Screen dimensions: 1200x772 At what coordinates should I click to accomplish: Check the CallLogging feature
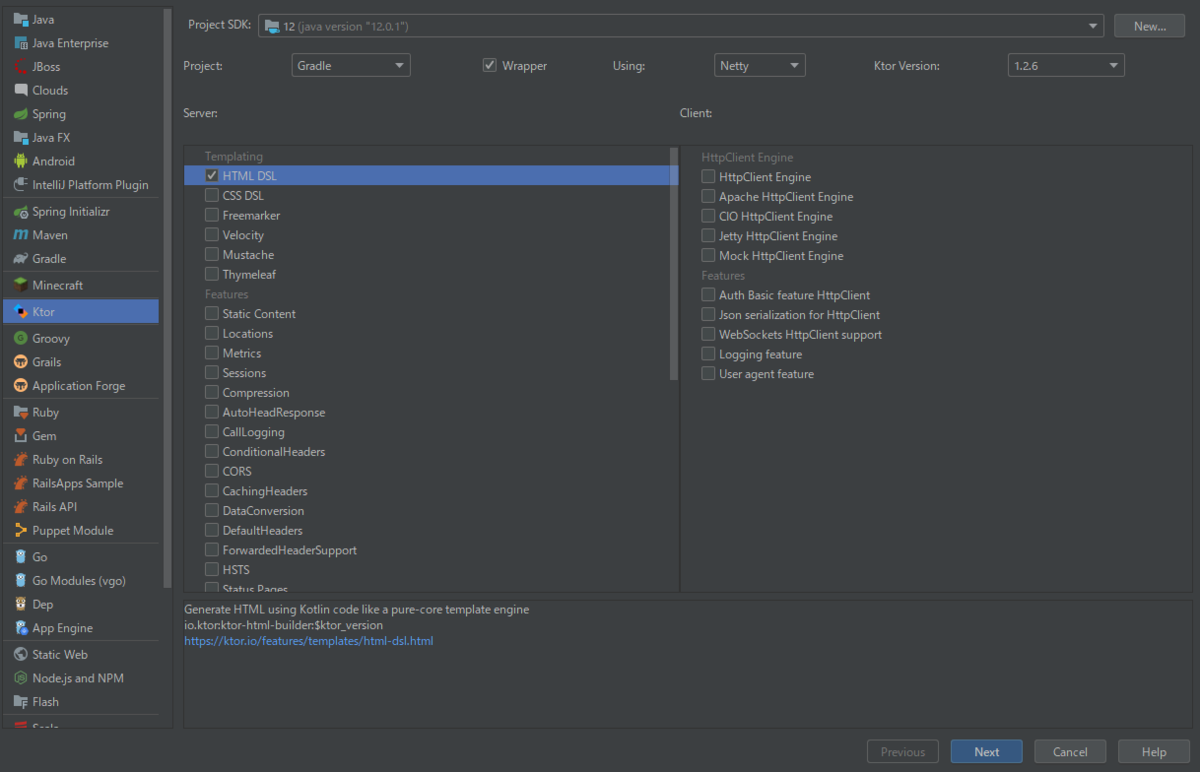point(212,432)
